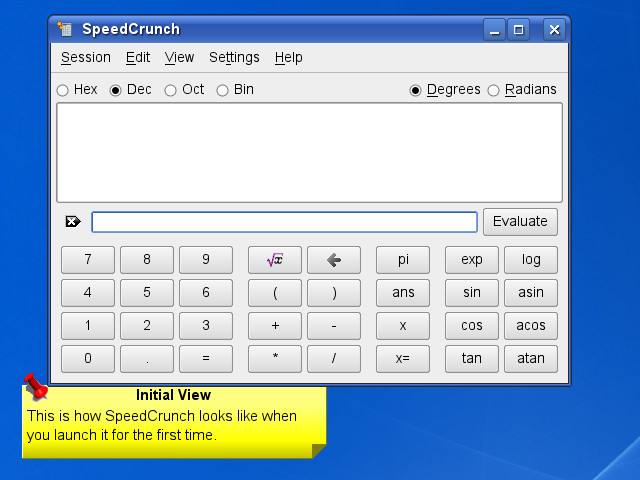
Task: Insert the ans variable
Action: coord(403,293)
